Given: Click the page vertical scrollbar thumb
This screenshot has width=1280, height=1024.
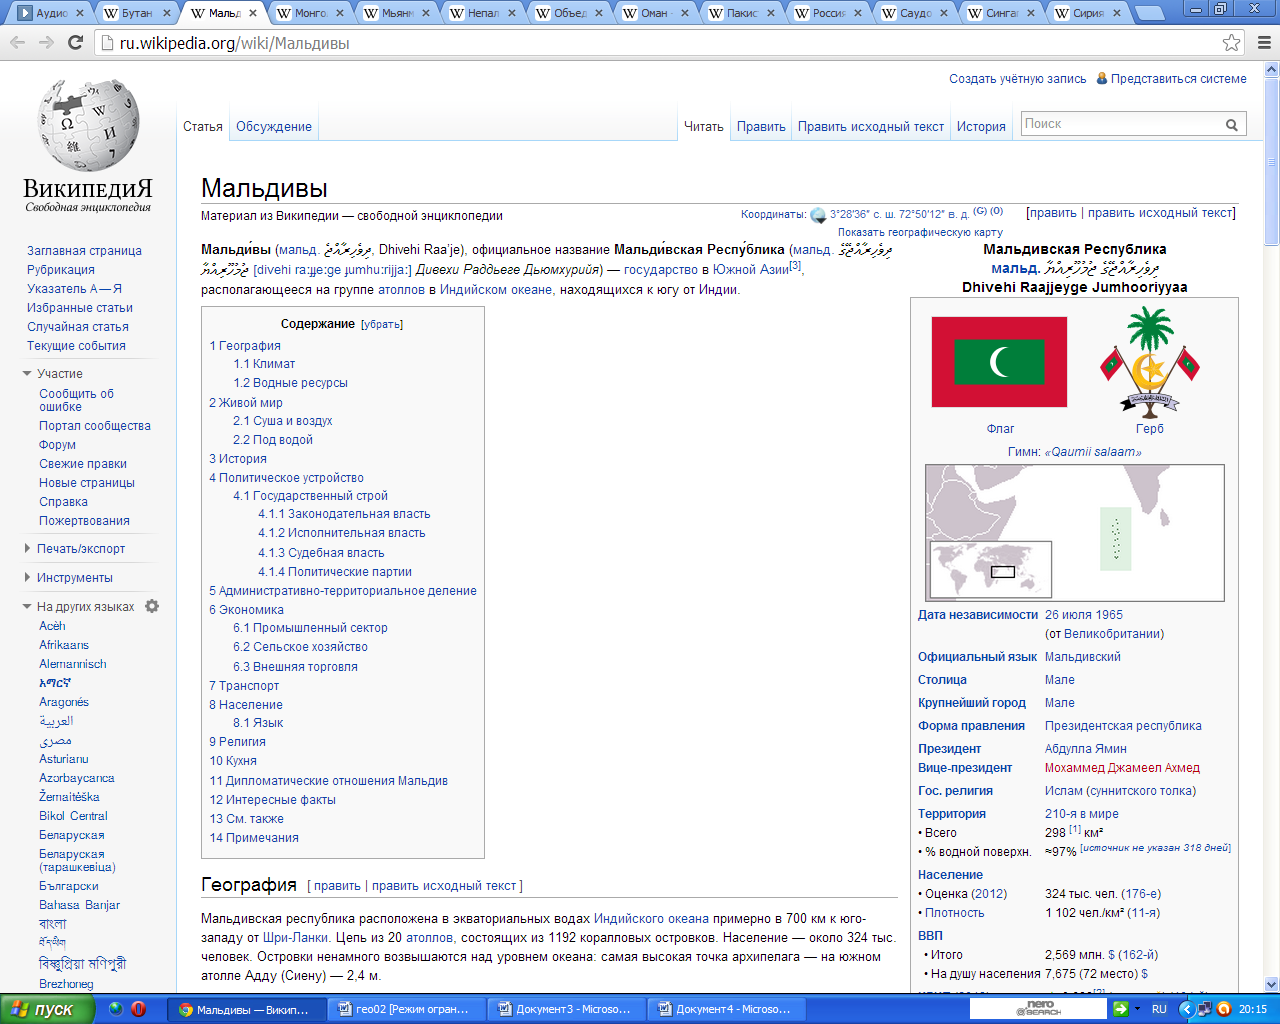Looking at the screenshot, I should pos(1272,163).
